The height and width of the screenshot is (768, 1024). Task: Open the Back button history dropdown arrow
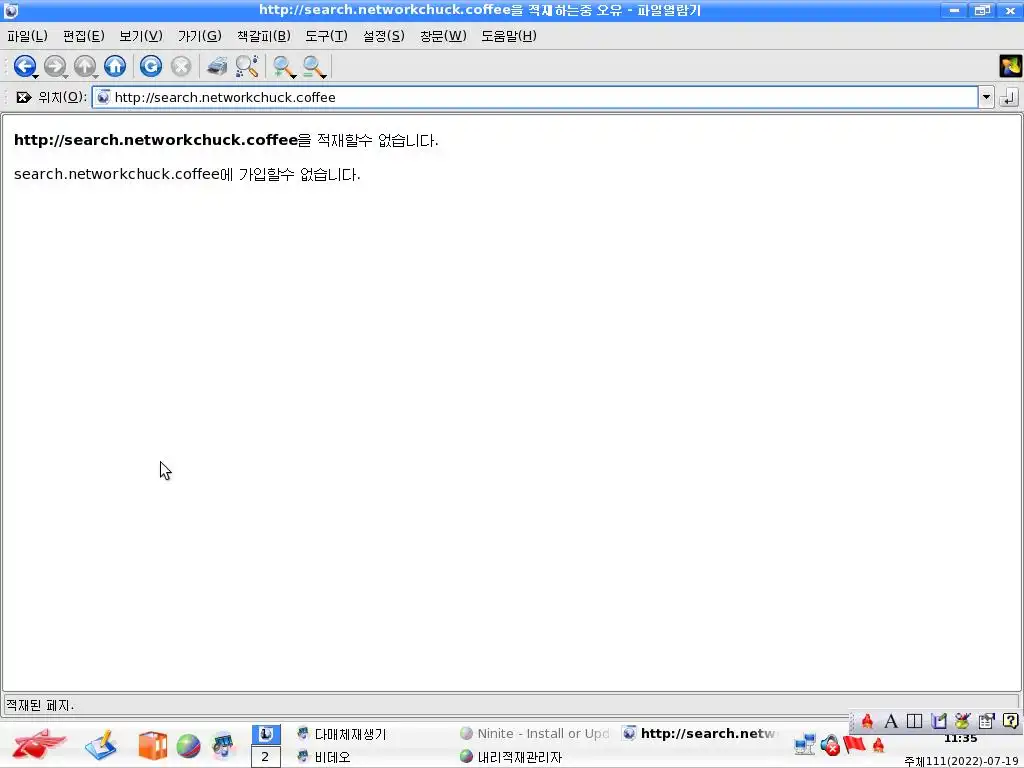(35, 76)
